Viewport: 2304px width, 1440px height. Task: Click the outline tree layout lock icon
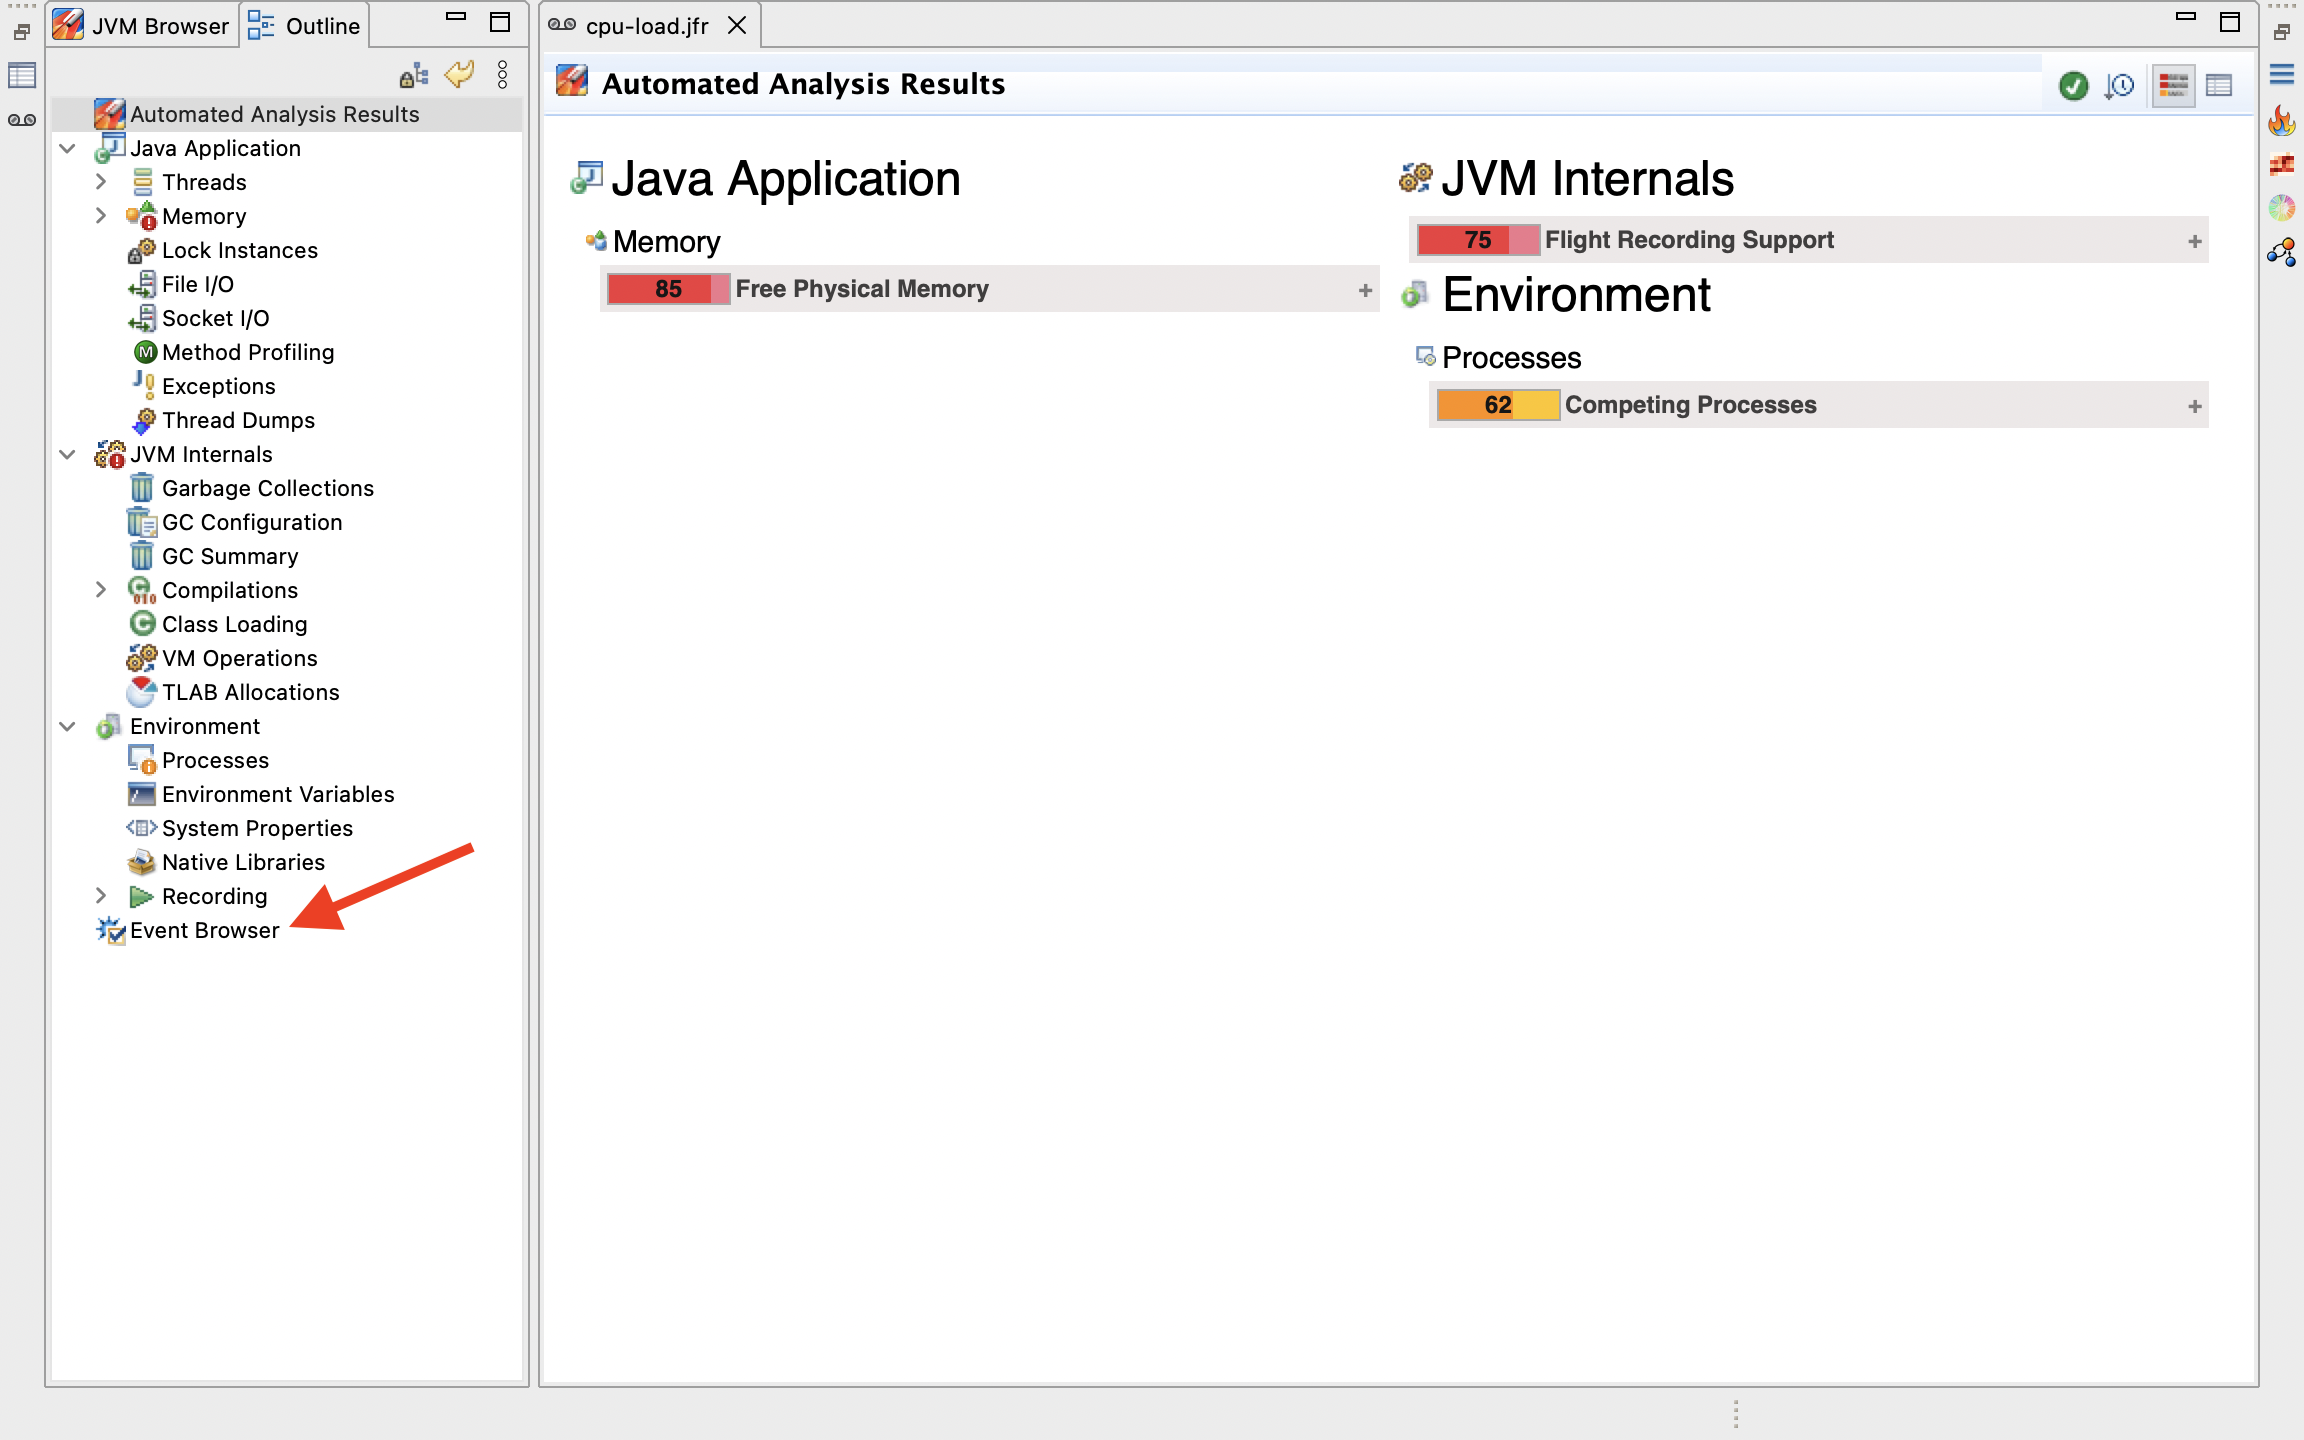pyautogui.click(x=414, y=76)
